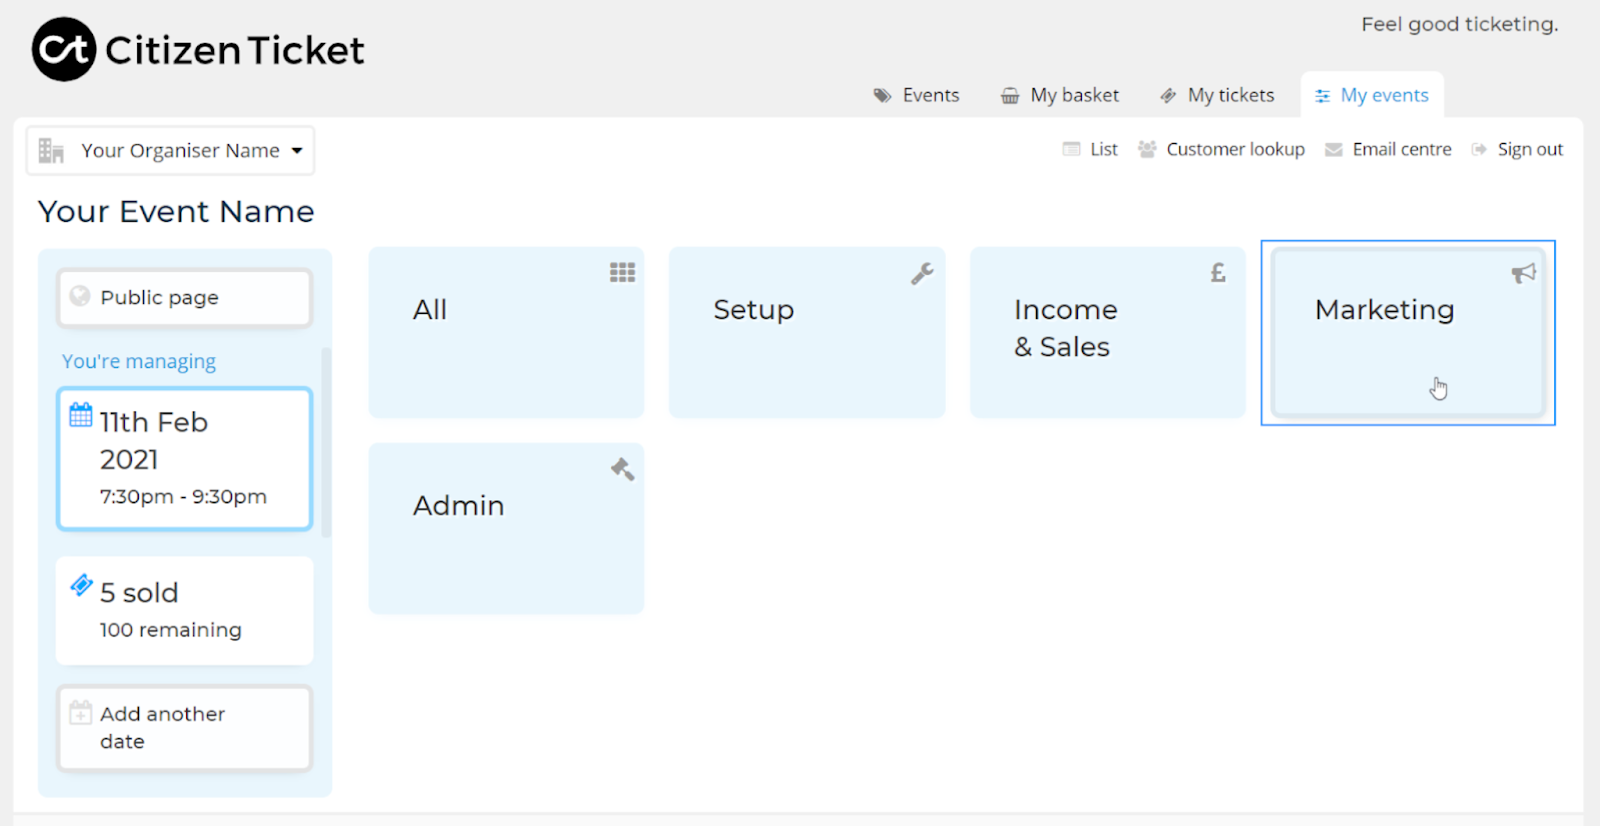Screen dimensions: 1600x826
Task: Click the gavel icon on the Admin tile
Action: coord(623,469)
